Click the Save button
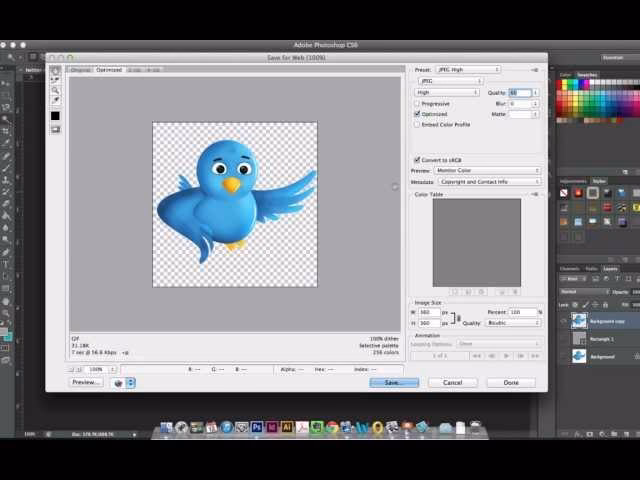 point(394,382)
